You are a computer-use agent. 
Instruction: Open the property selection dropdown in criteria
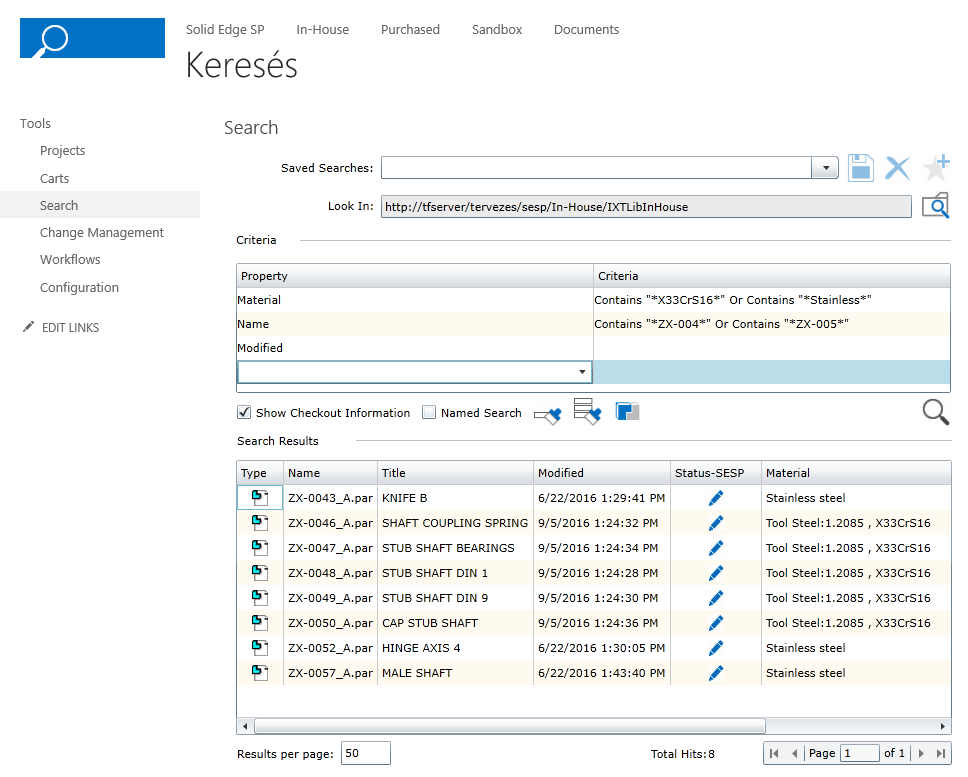[582, 372]
